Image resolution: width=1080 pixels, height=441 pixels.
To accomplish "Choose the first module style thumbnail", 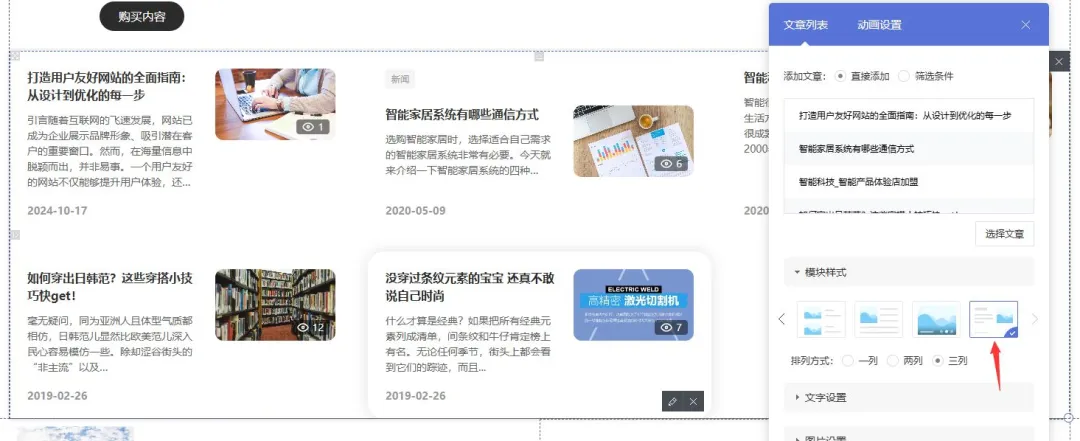I will tap(821, 319).
